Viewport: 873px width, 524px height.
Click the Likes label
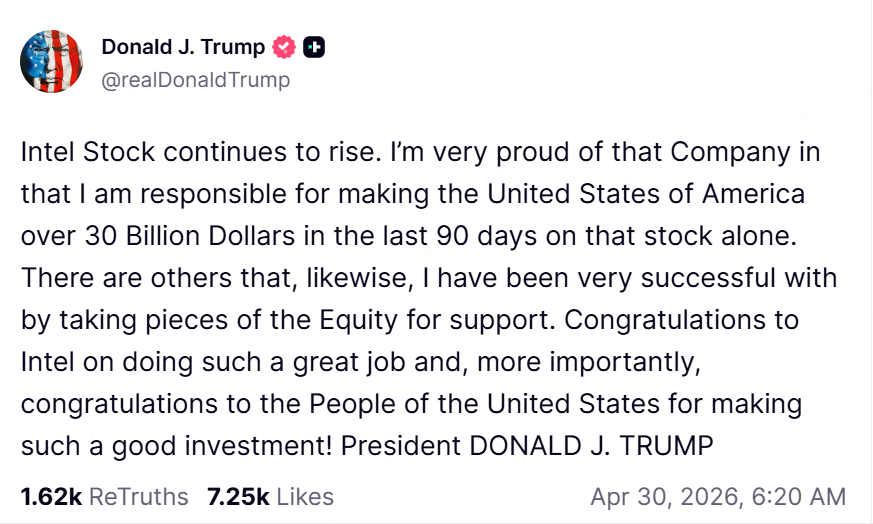[304, 496]
